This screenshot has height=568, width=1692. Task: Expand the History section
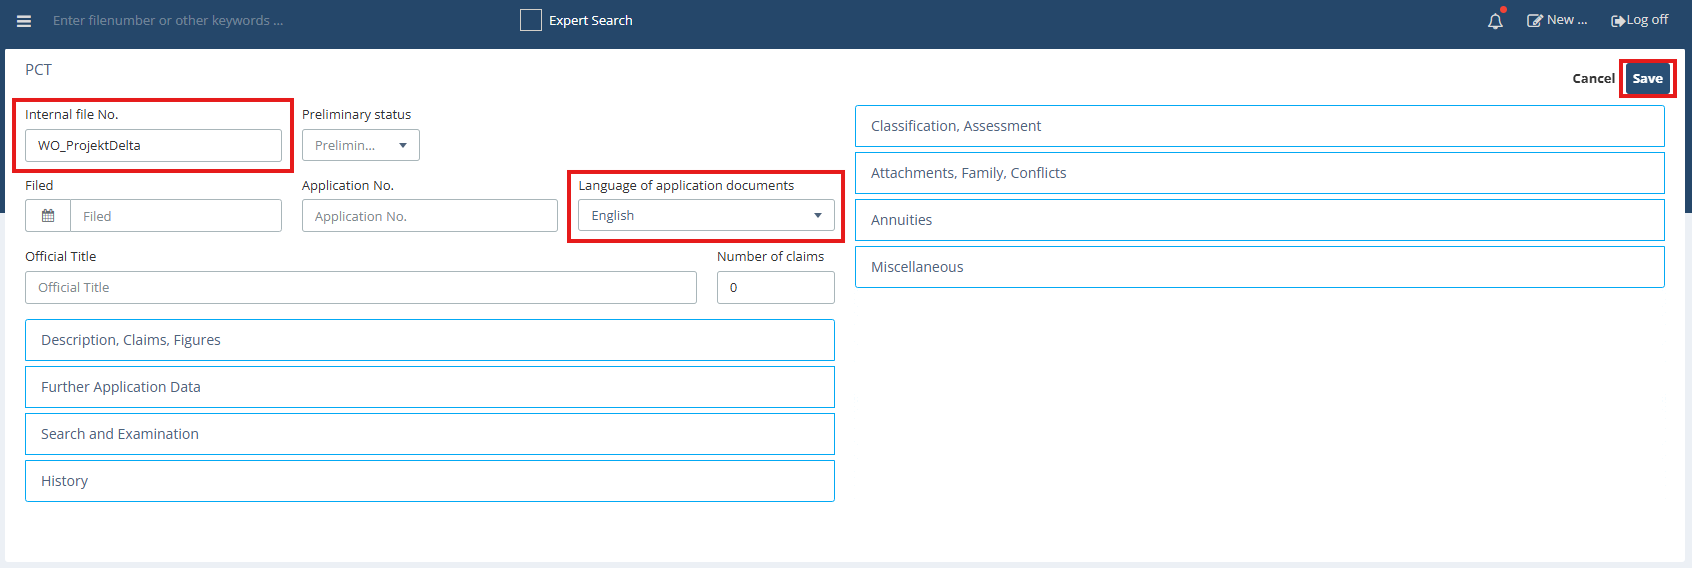tap(429, 481)
